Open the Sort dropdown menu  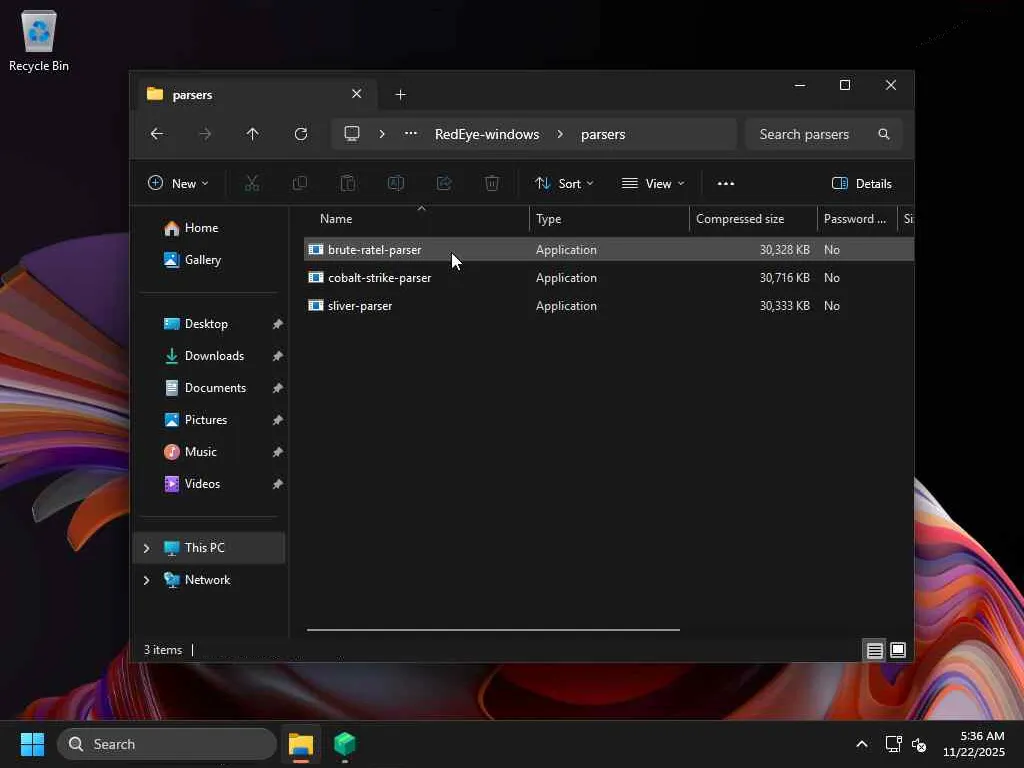(x=564, y=184)
